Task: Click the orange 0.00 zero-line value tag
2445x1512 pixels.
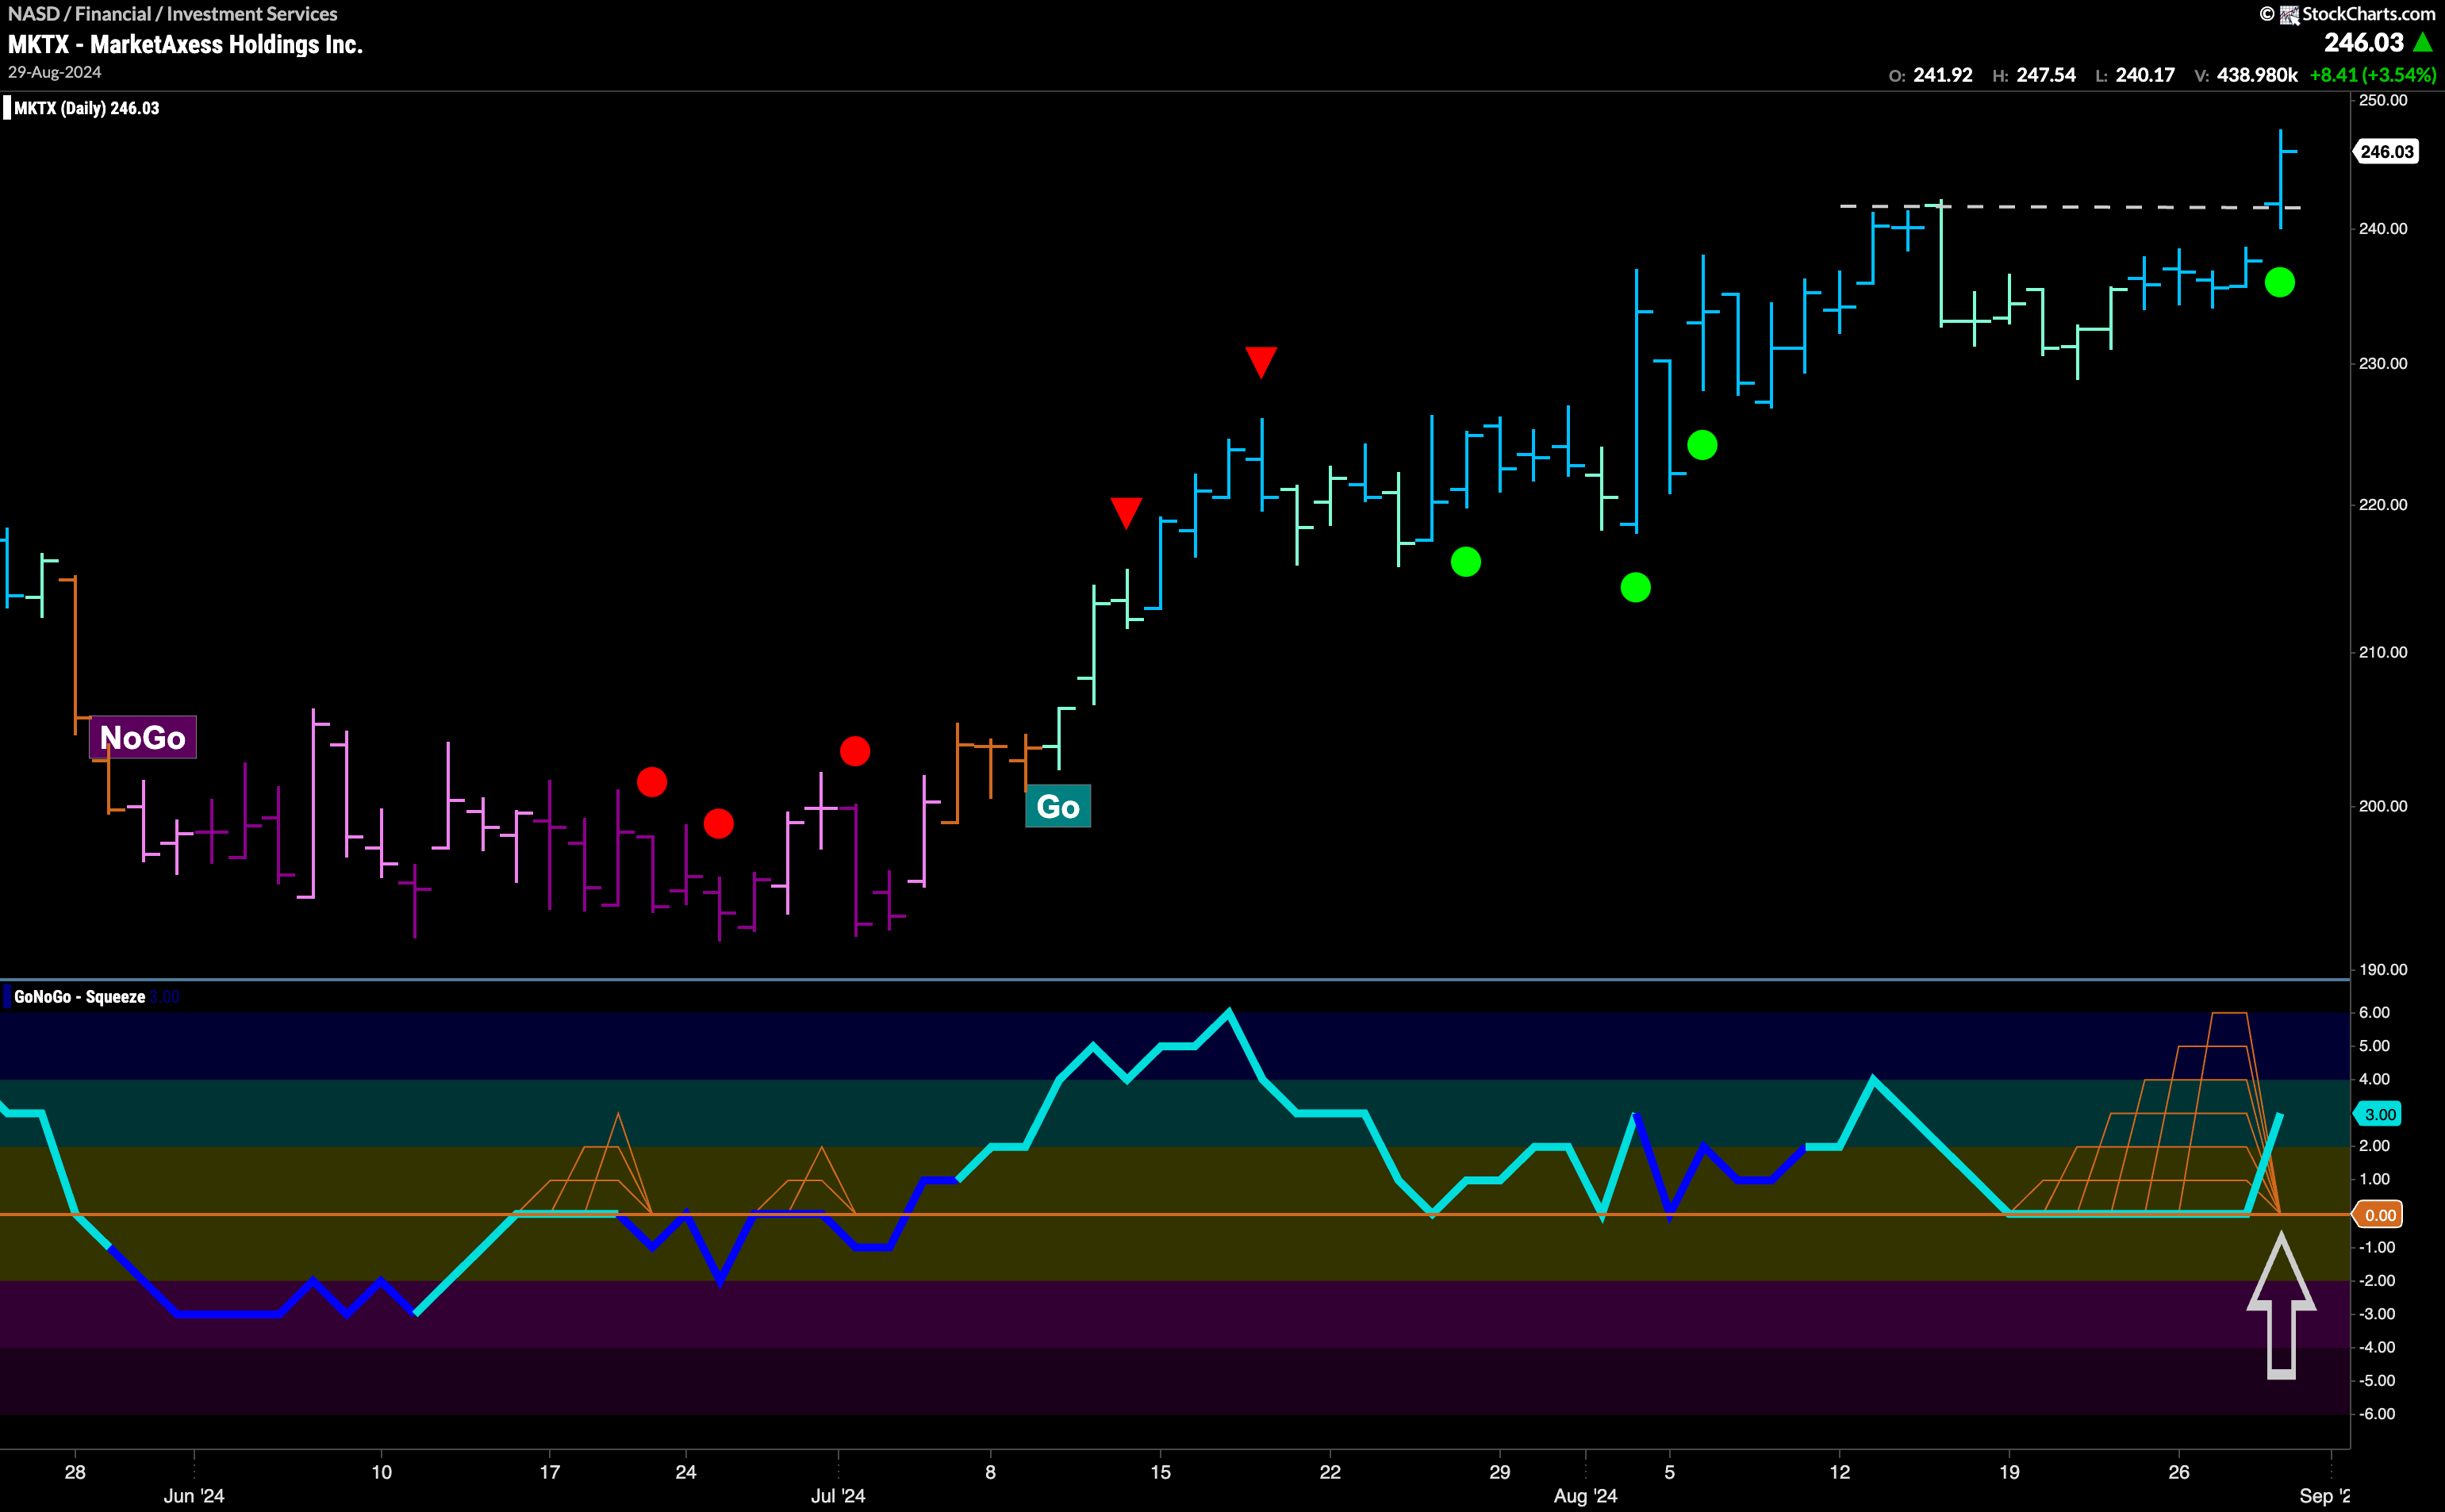Action: click(x=2380, y=1215)
